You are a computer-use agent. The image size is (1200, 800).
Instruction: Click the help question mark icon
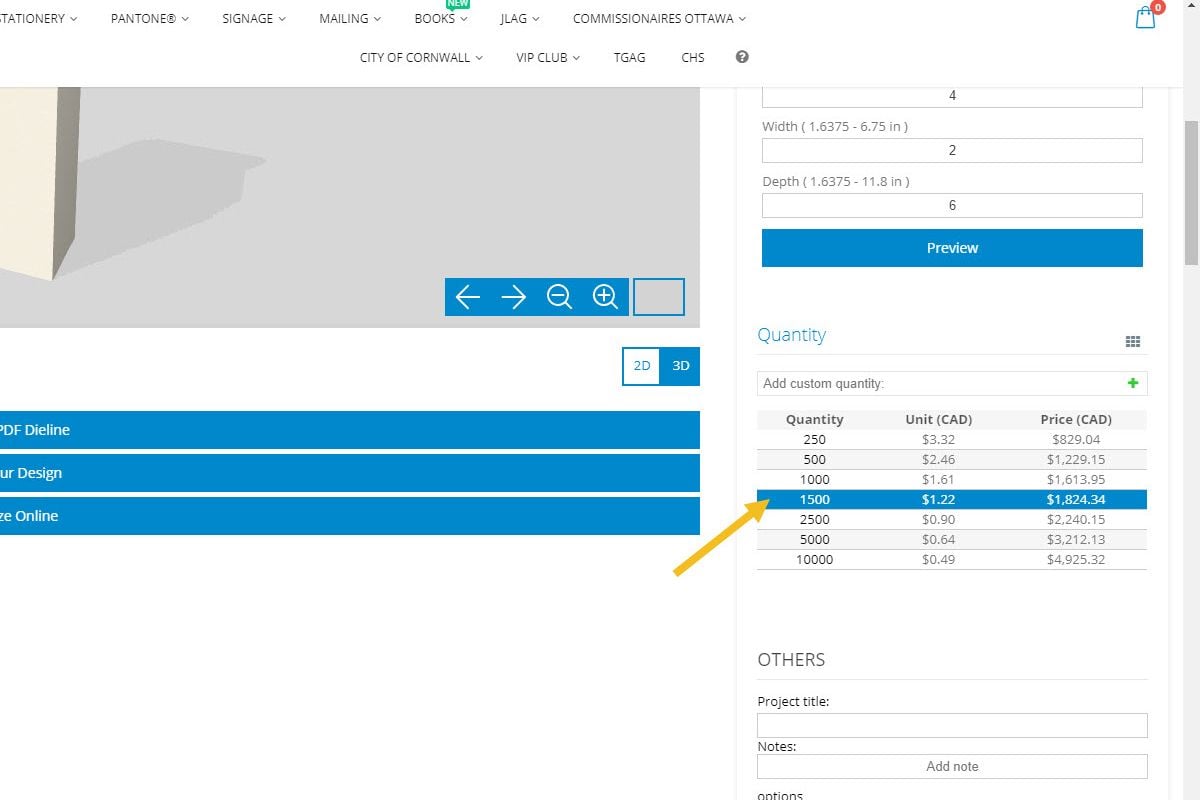coord(742,57)
